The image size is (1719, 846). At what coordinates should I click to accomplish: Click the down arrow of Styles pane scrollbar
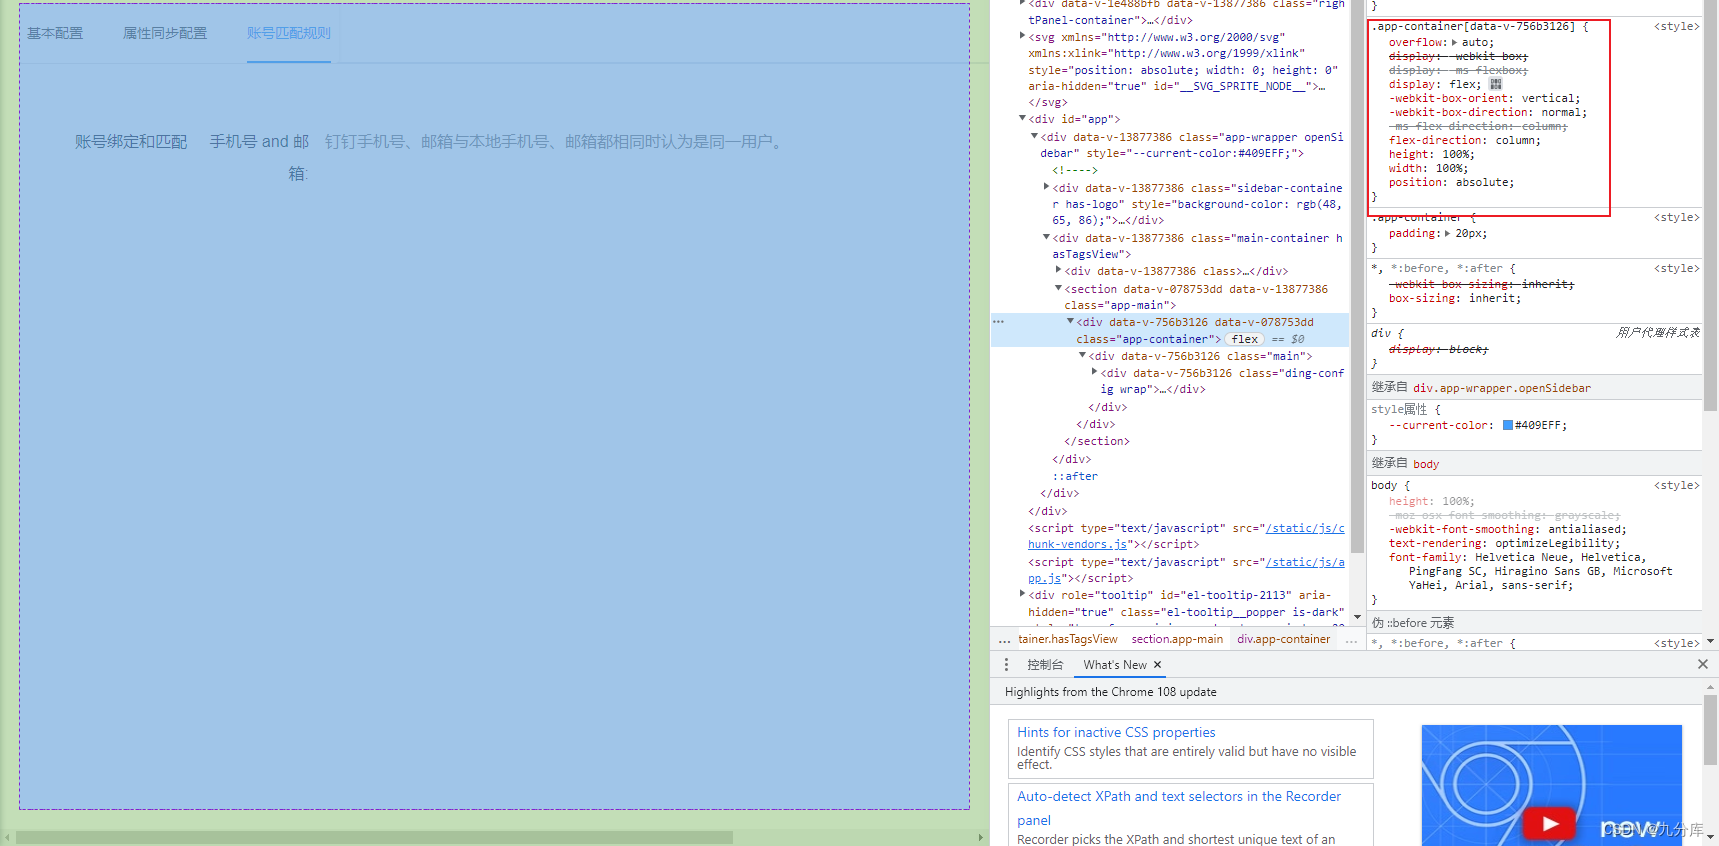[x=1710, y=641]
